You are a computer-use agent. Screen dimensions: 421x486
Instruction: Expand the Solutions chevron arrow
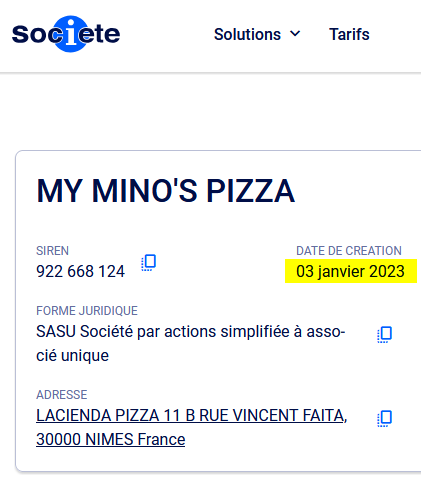[x=295, y=34]
